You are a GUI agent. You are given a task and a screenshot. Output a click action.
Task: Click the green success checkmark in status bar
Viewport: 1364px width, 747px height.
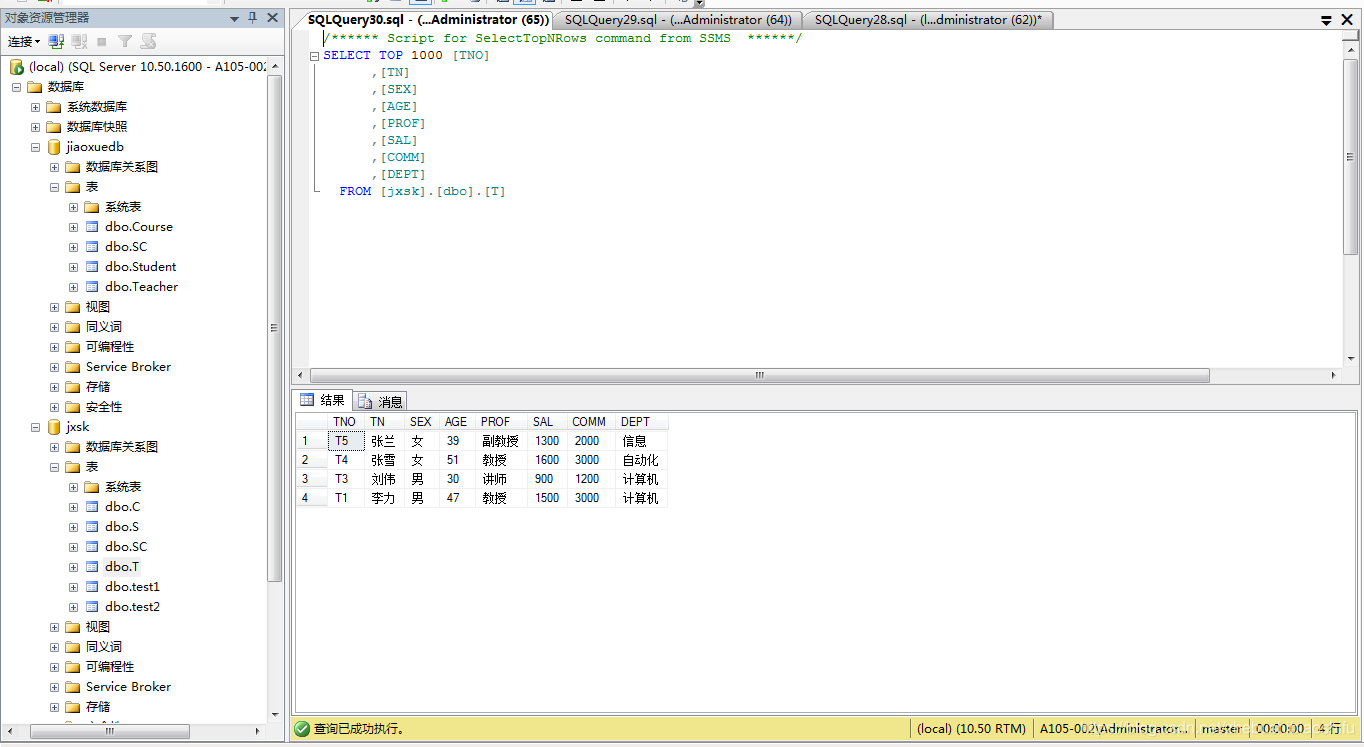pos(302,729)
